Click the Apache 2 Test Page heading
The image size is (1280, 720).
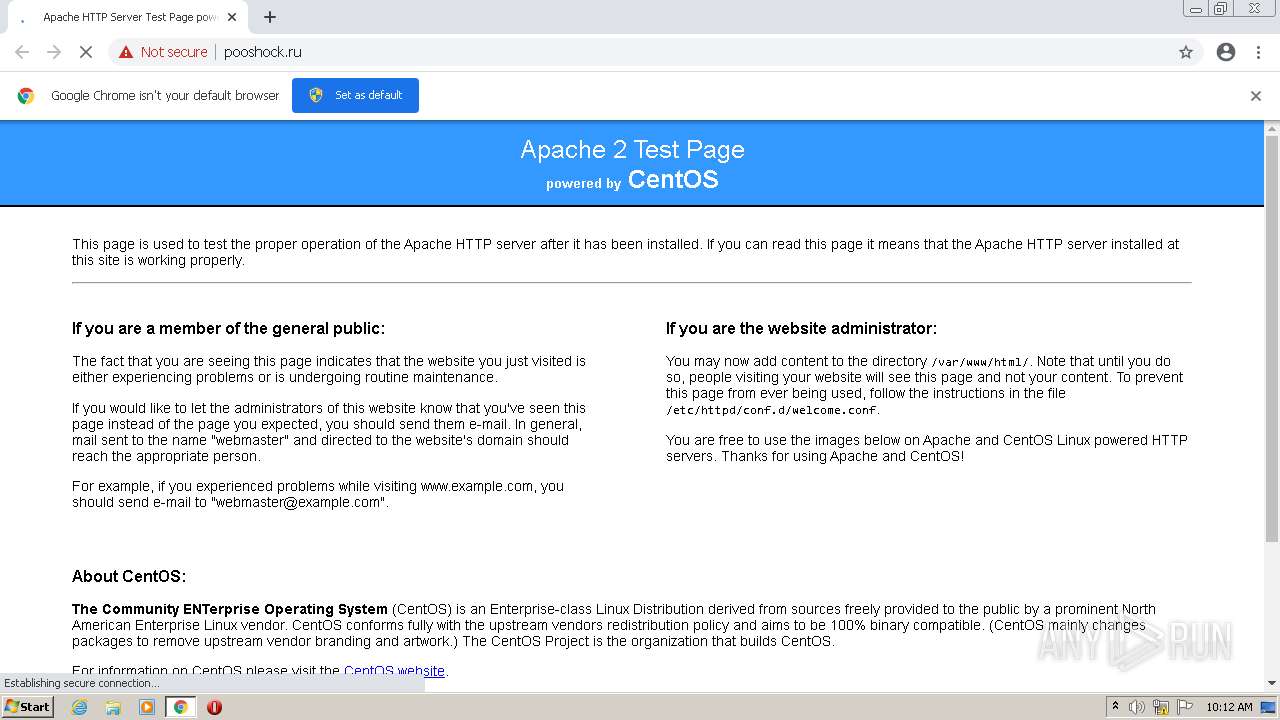click(632, 149)
